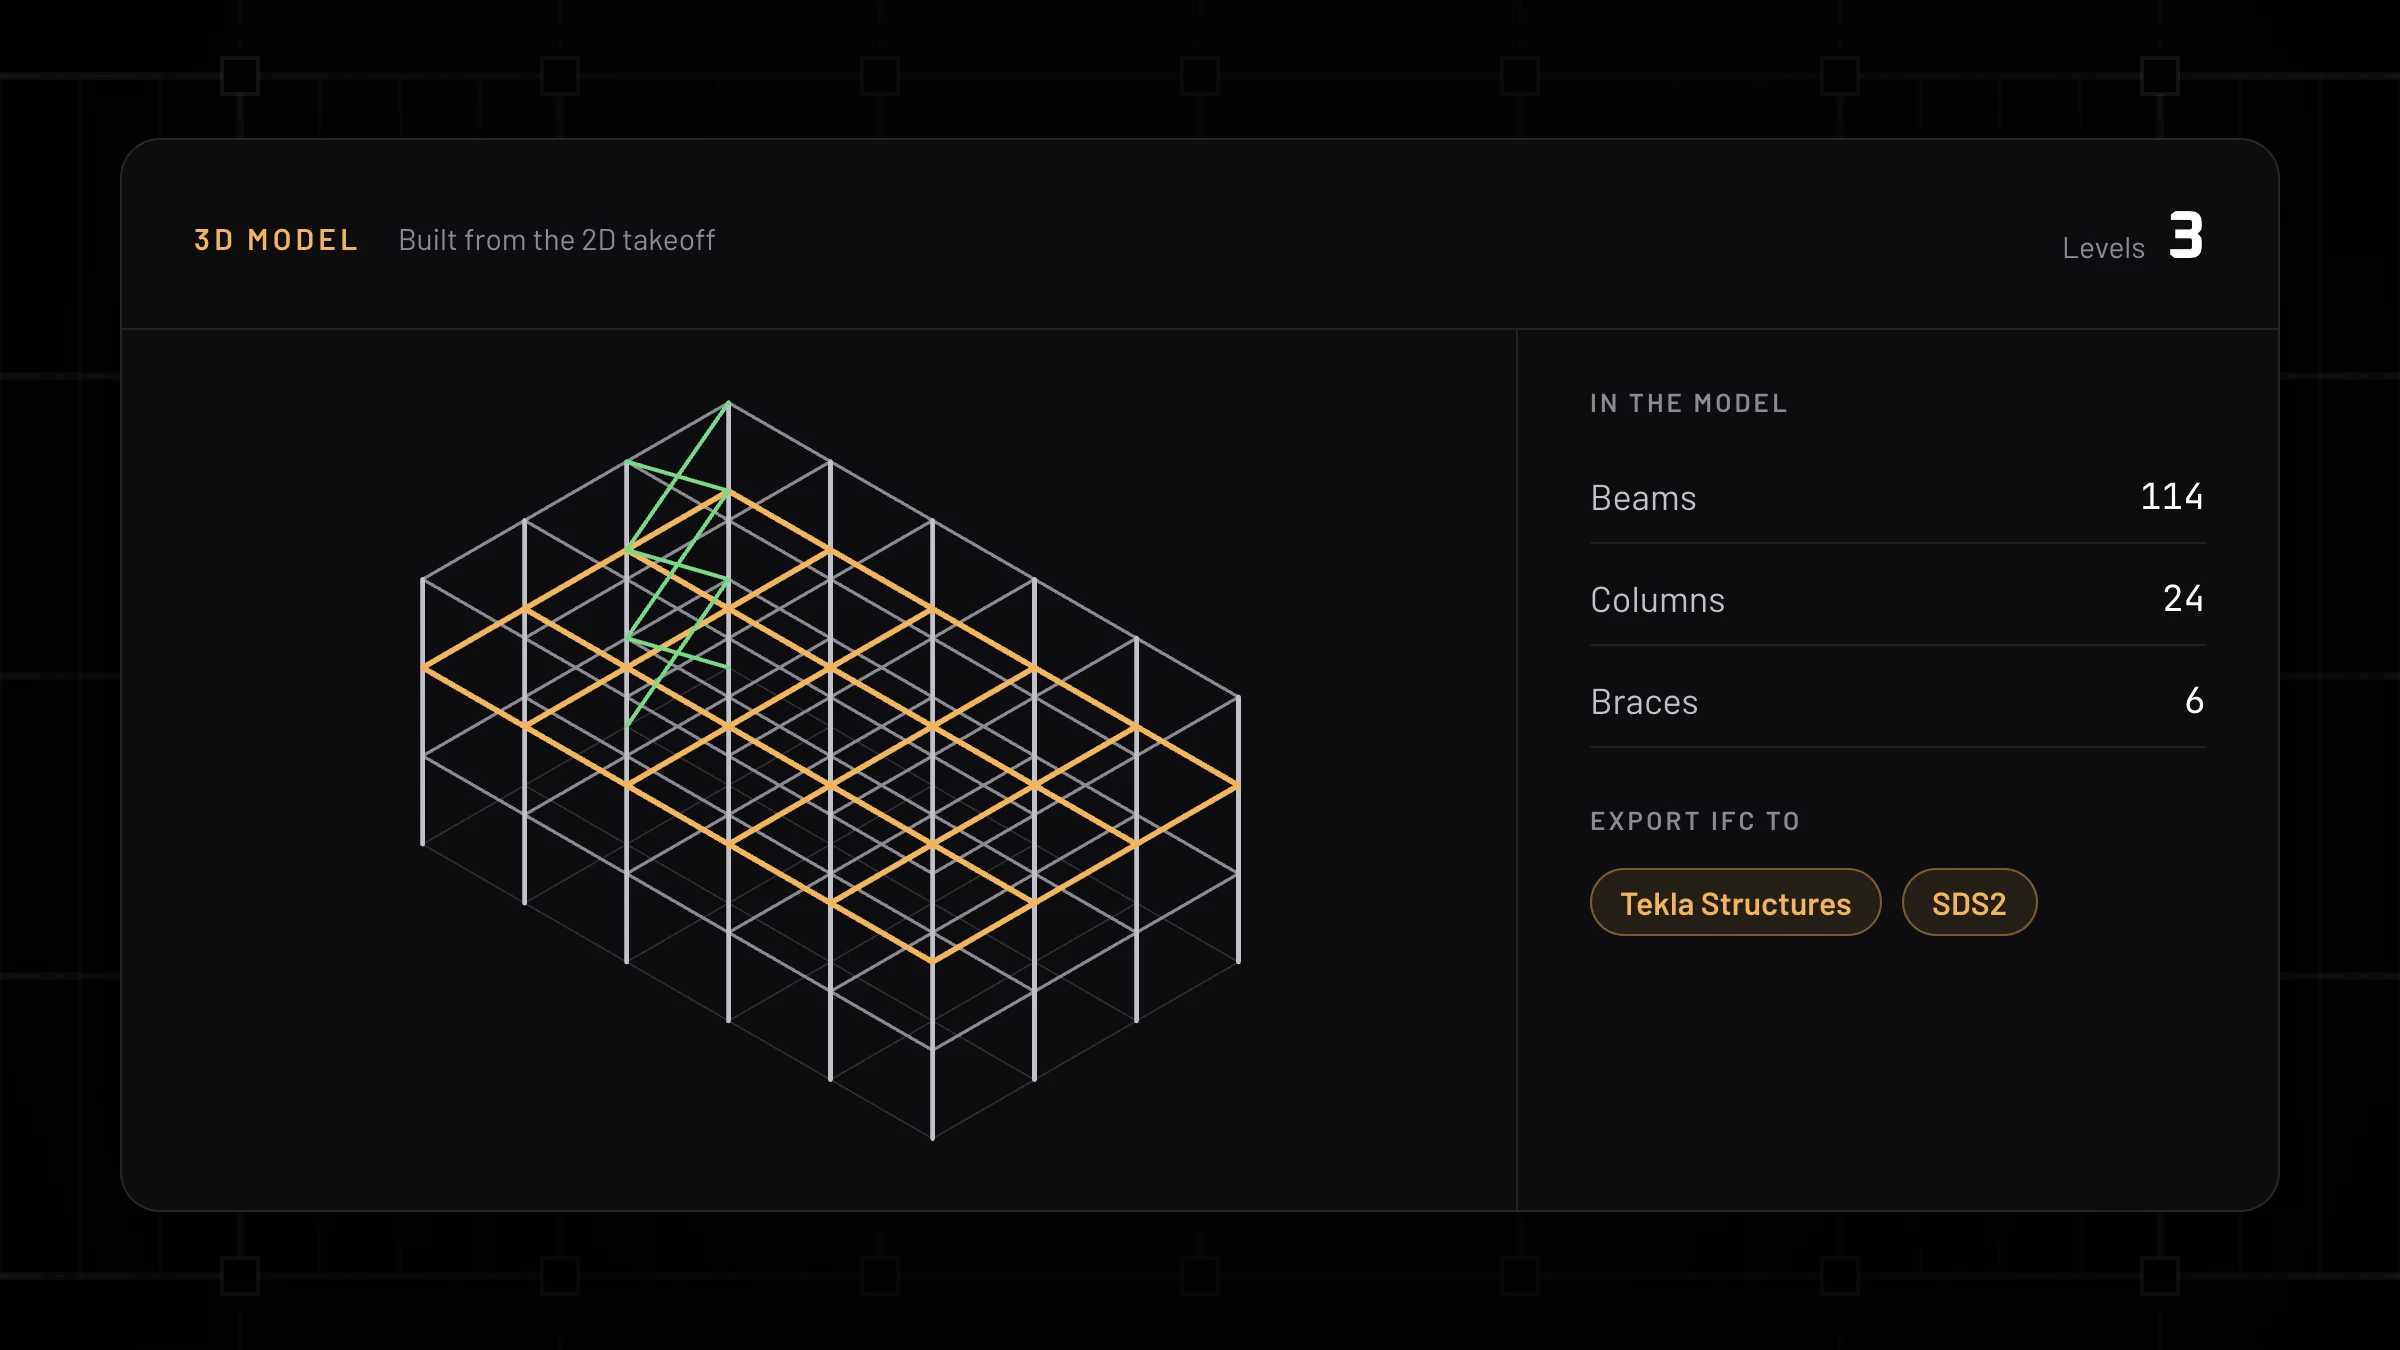Select the "Columns" row label
This screenshot has height=1350, width=2400.
pos(1657,600)
